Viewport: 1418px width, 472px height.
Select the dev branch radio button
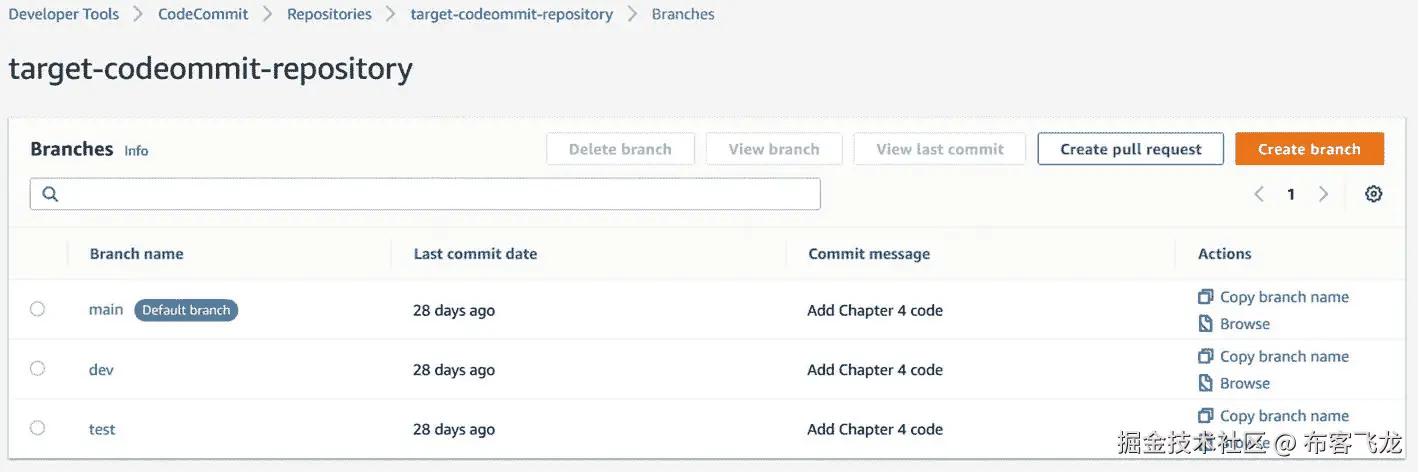(x=38, y=369)
